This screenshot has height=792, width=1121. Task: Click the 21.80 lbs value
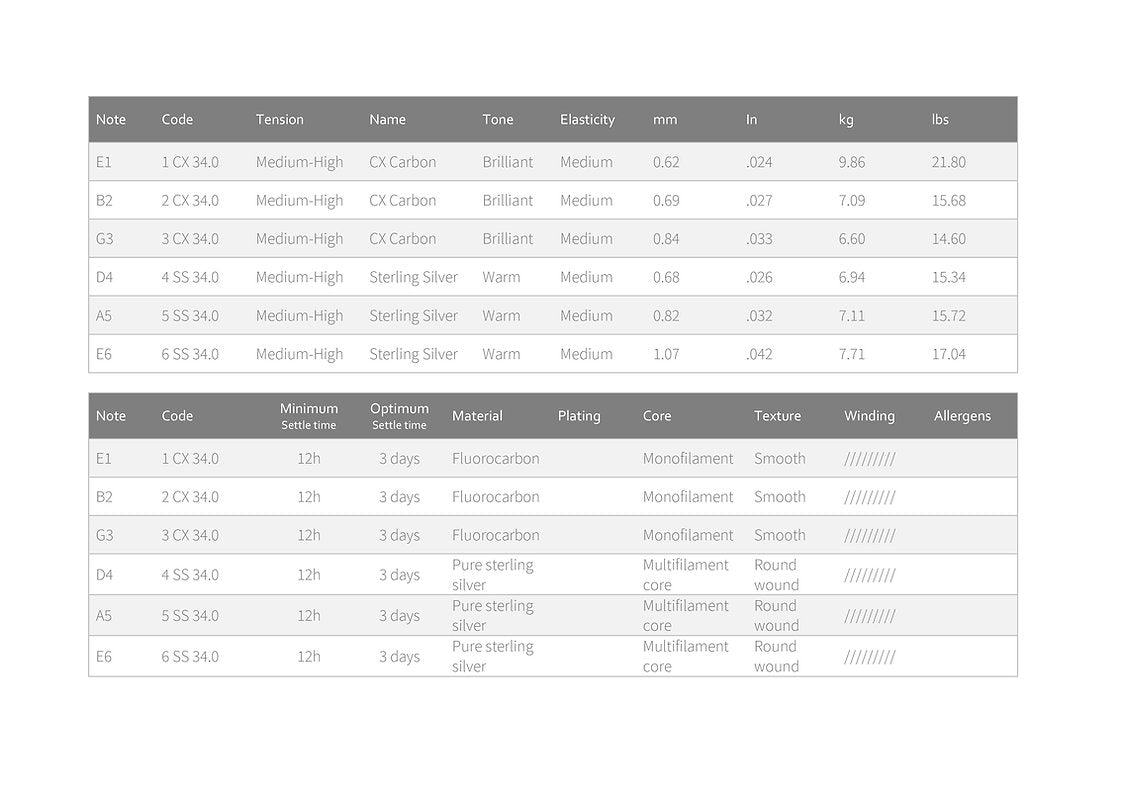click(x=948, y=162)
